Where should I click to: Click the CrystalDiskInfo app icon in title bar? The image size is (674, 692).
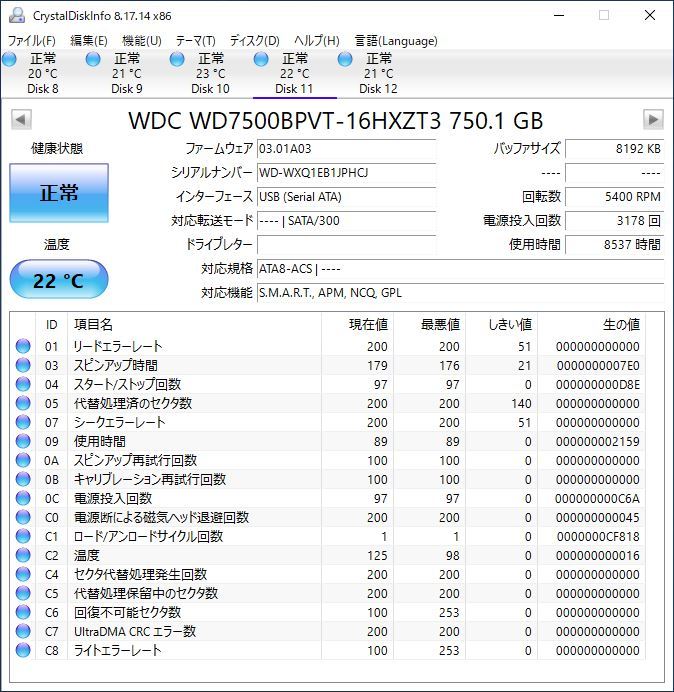point(17,15)
